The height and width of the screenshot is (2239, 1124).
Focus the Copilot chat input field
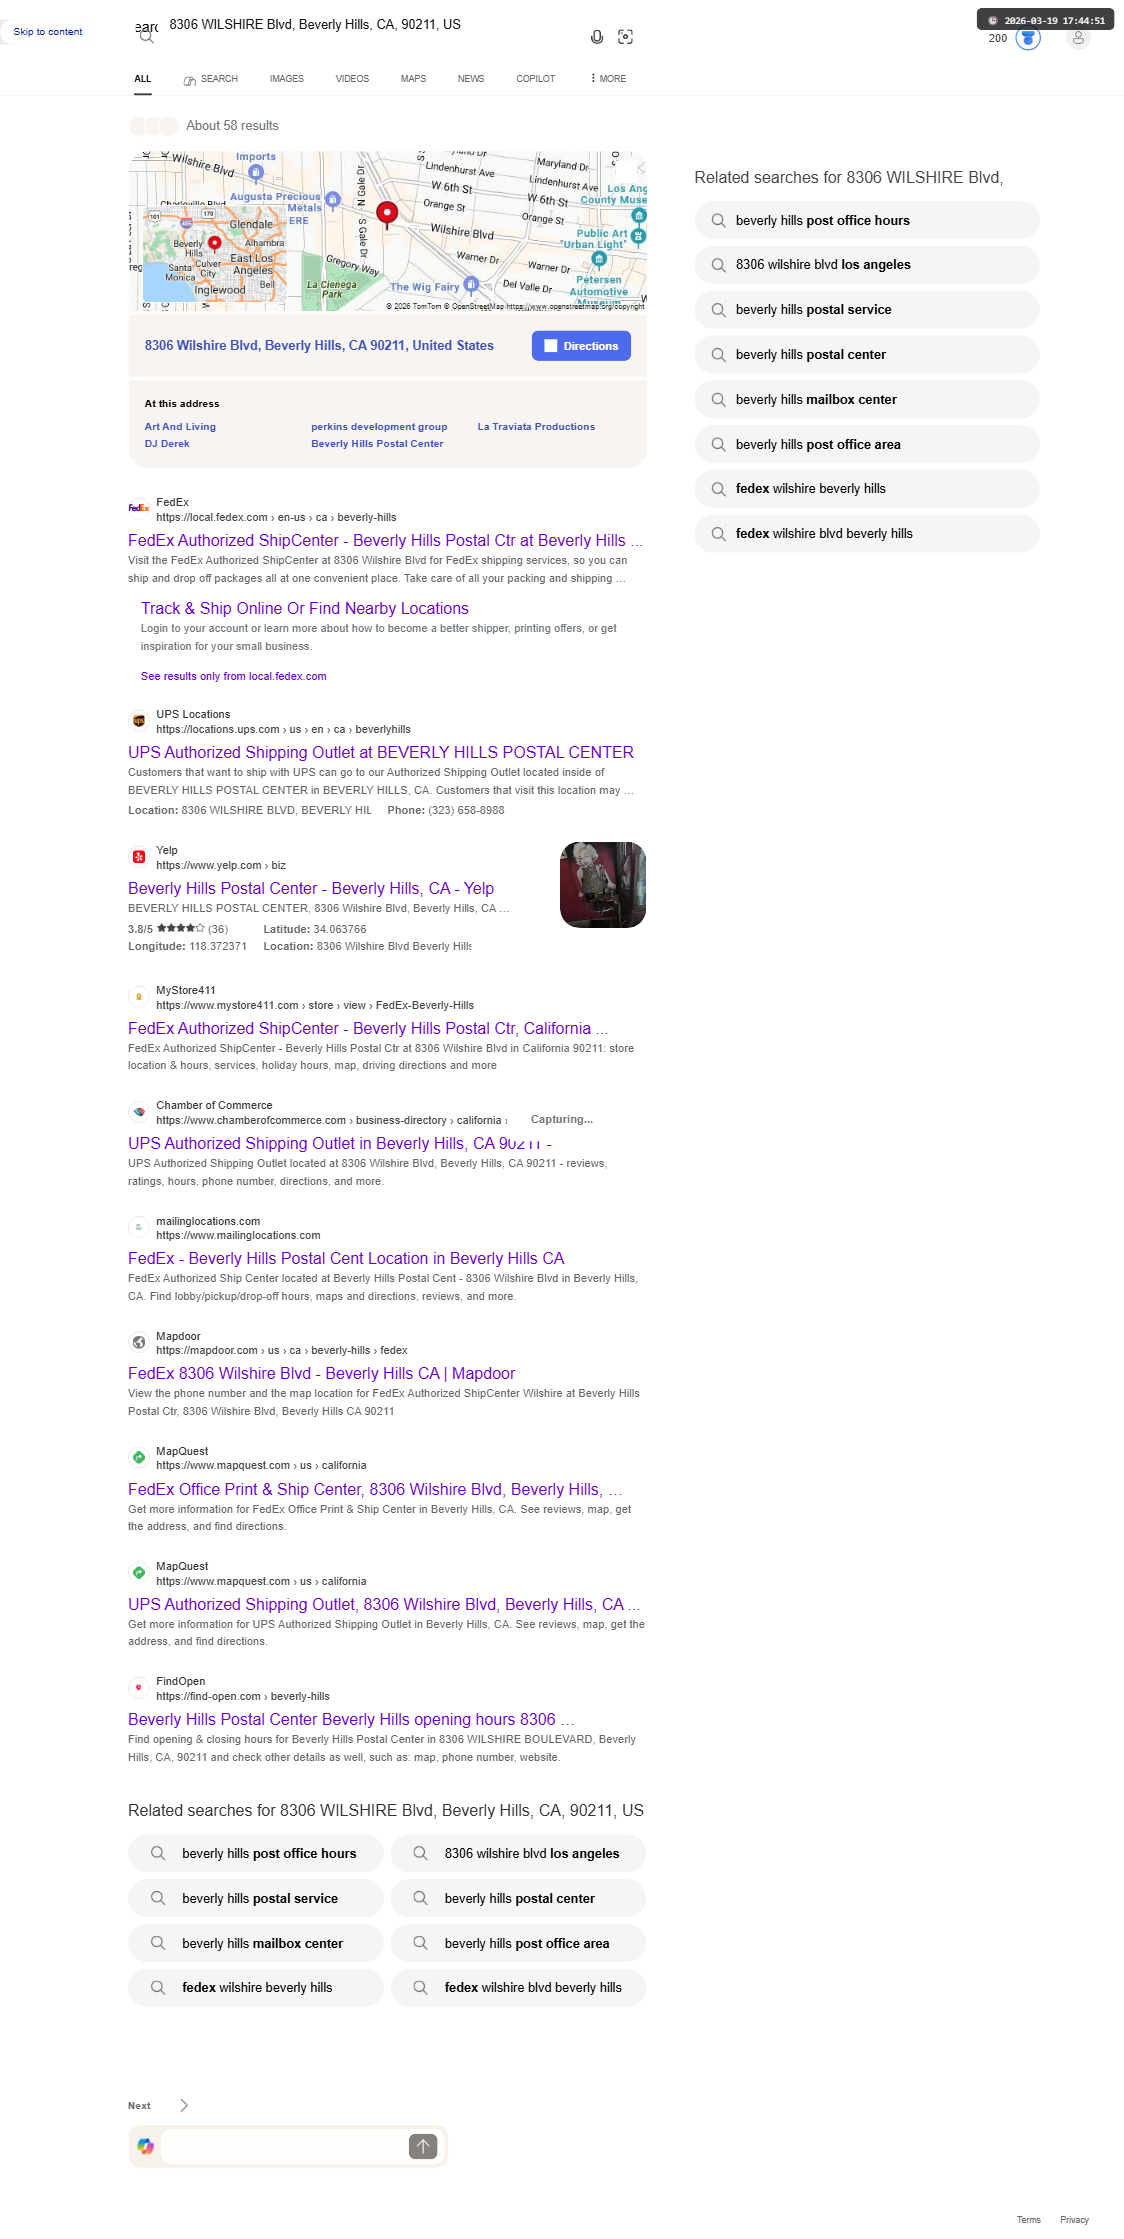(x=284, y=2146)
